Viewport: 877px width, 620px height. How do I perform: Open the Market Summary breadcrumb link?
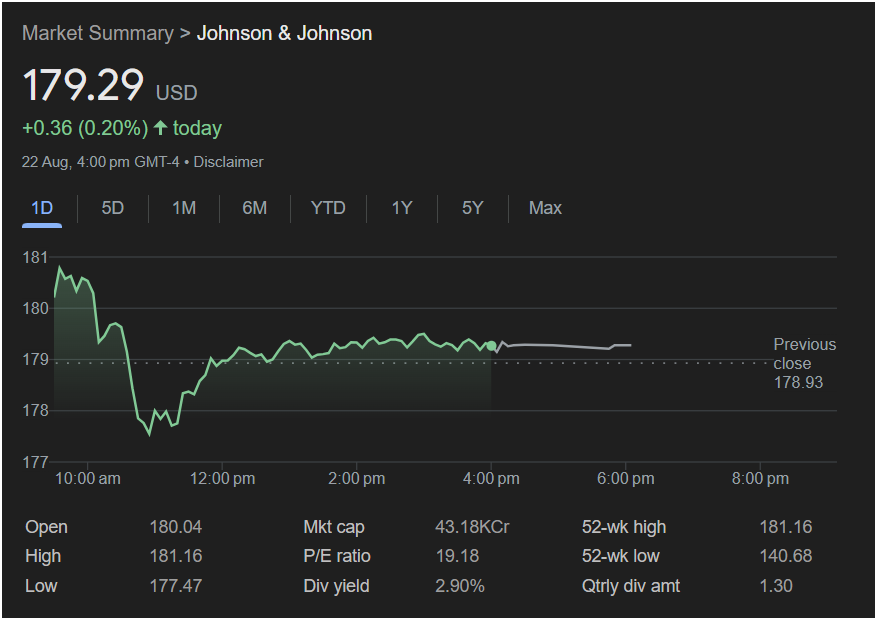tap(97, 33)
